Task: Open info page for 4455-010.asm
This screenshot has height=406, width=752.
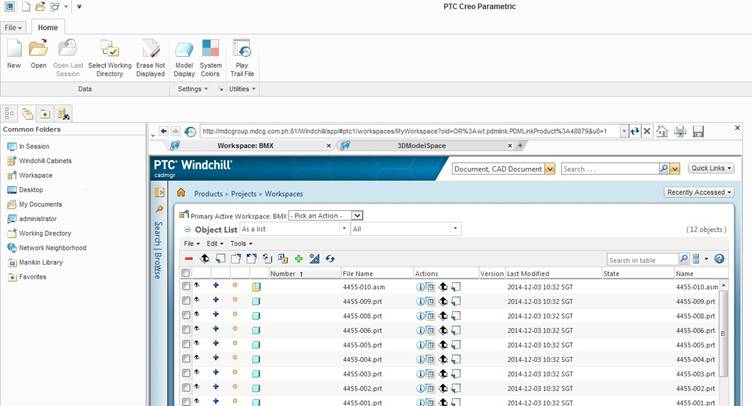Action: [420, 287]
